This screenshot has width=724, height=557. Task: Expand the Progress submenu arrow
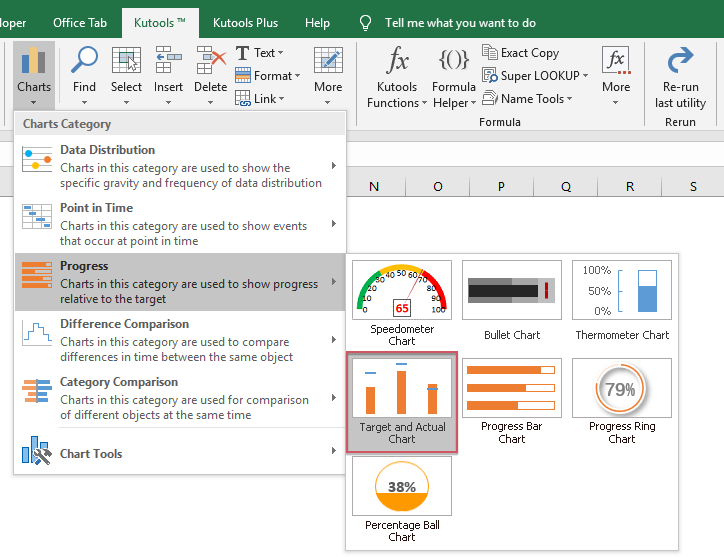pyautogui.click(x=334, y=282)
